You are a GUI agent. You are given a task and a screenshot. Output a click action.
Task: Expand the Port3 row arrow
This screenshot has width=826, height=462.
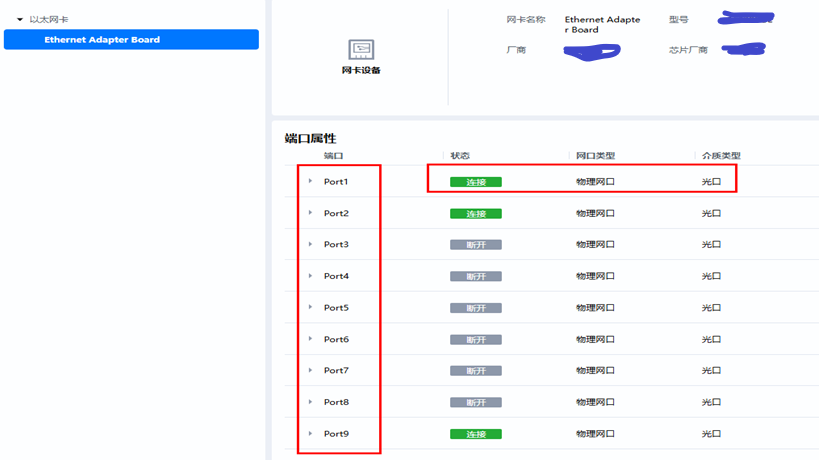pyautogui.click(x=311, y=245)
